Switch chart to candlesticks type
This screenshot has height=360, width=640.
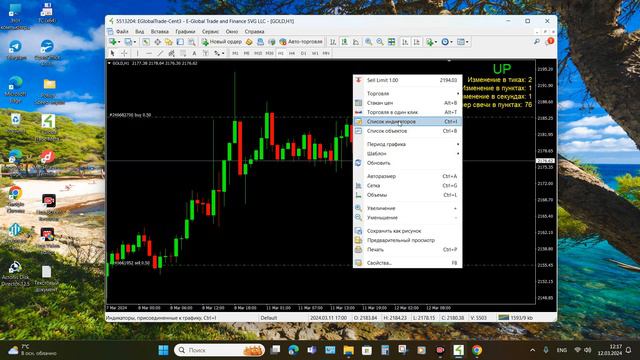[344, 42]
